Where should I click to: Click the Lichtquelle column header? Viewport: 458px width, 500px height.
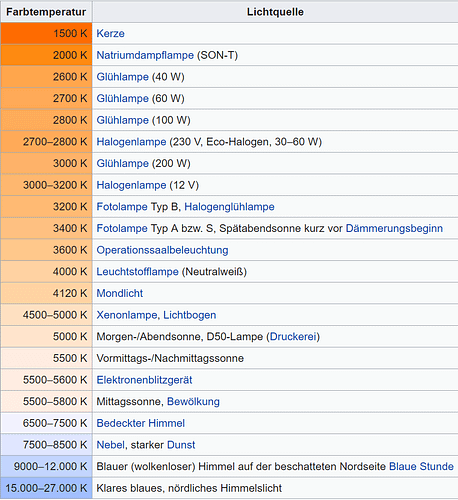coord(275,12)
